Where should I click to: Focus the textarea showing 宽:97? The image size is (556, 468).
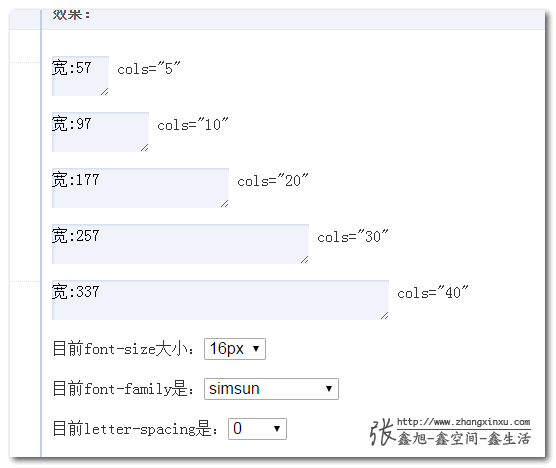tap(100, 132)
